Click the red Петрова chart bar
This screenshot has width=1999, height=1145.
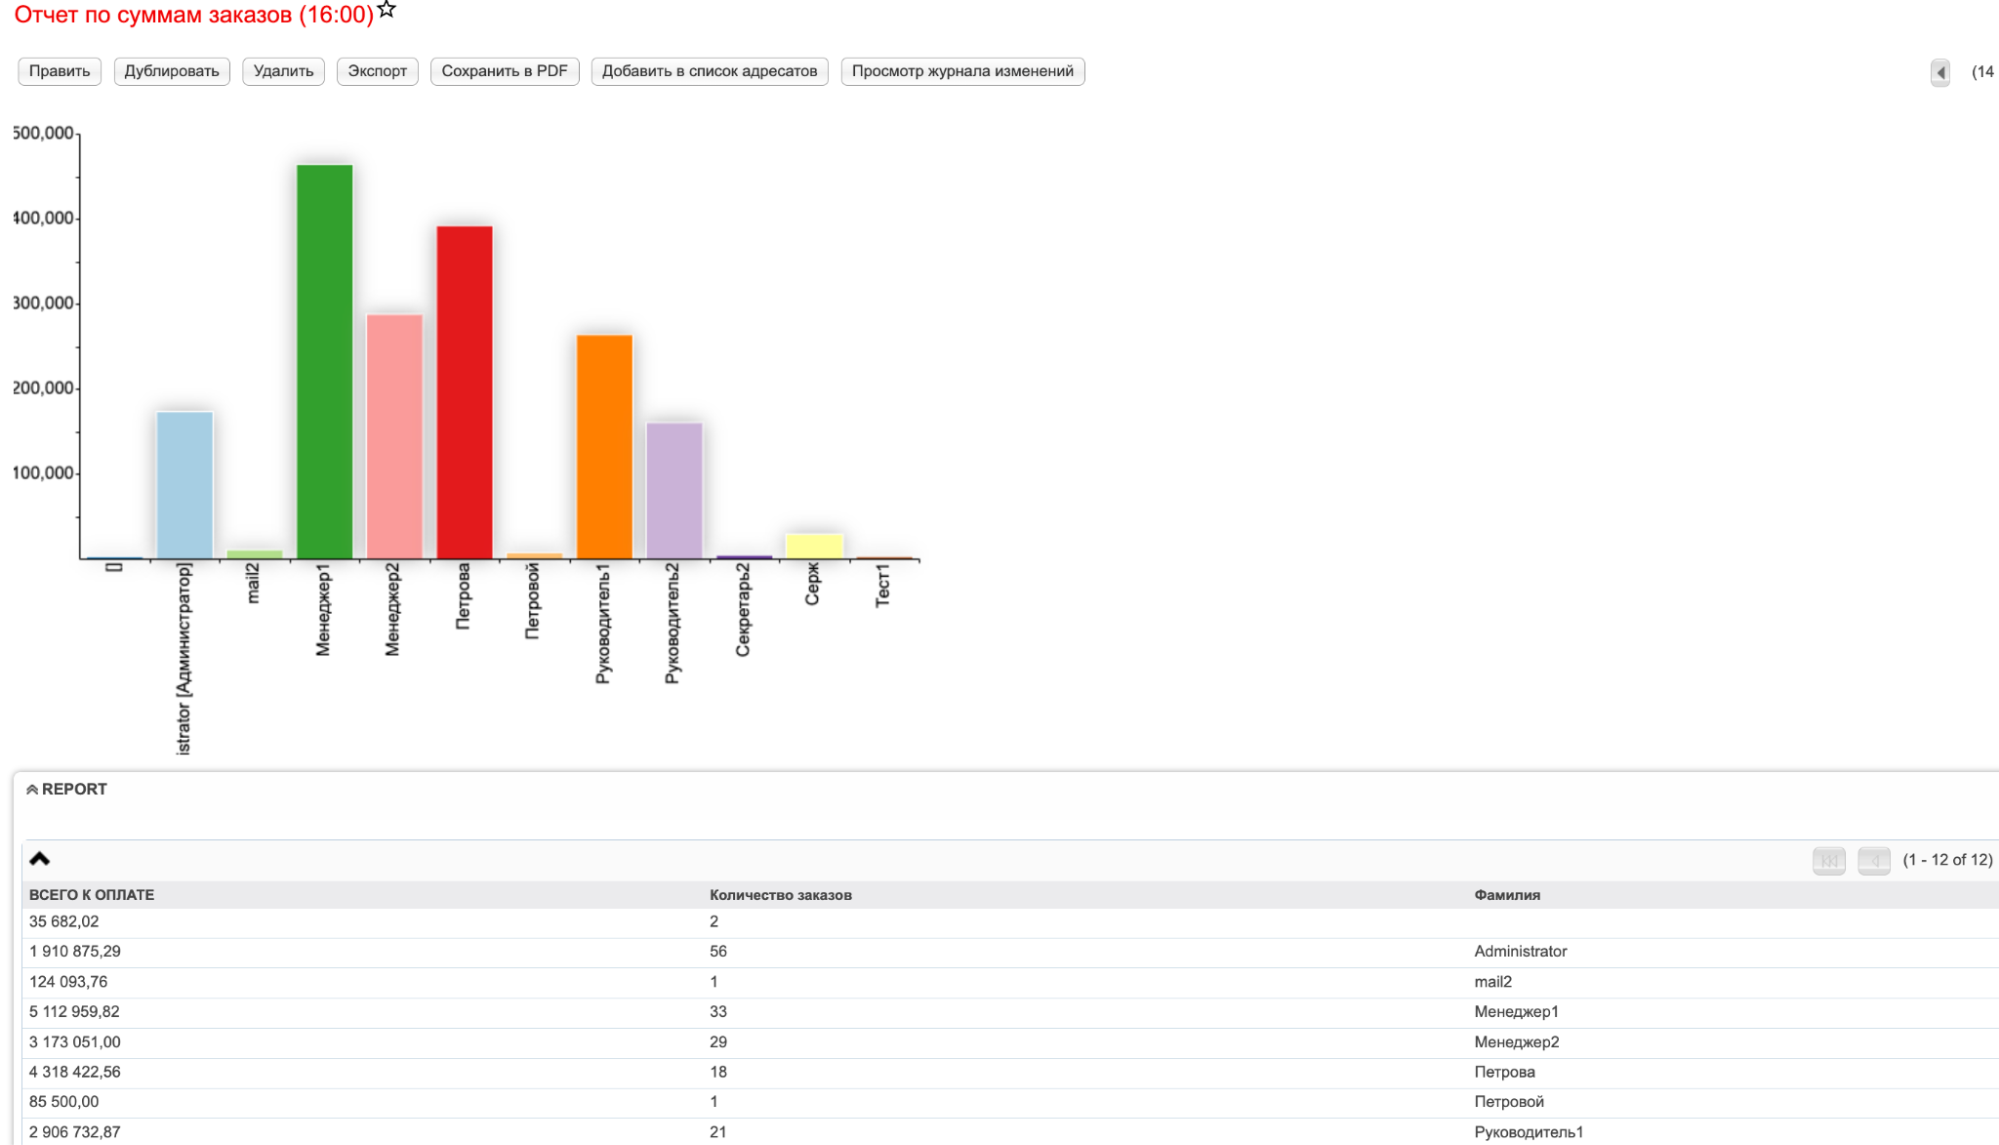464,390
